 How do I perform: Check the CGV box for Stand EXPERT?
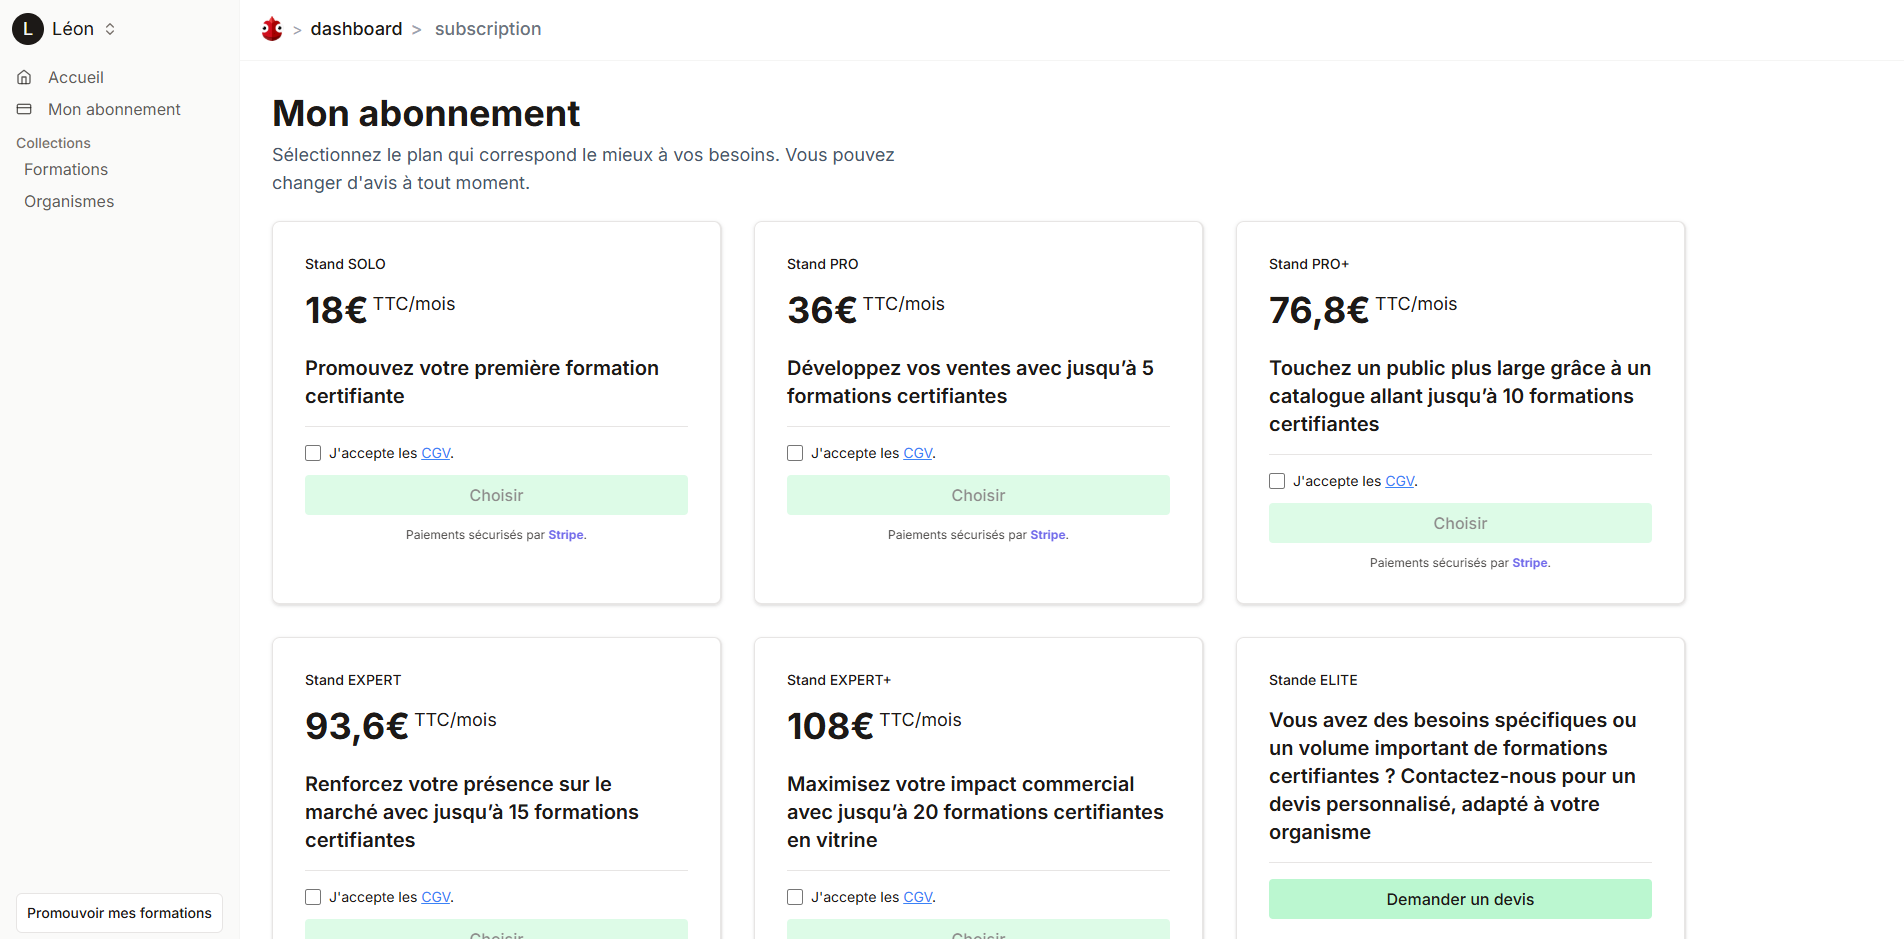tap(313, 897)
